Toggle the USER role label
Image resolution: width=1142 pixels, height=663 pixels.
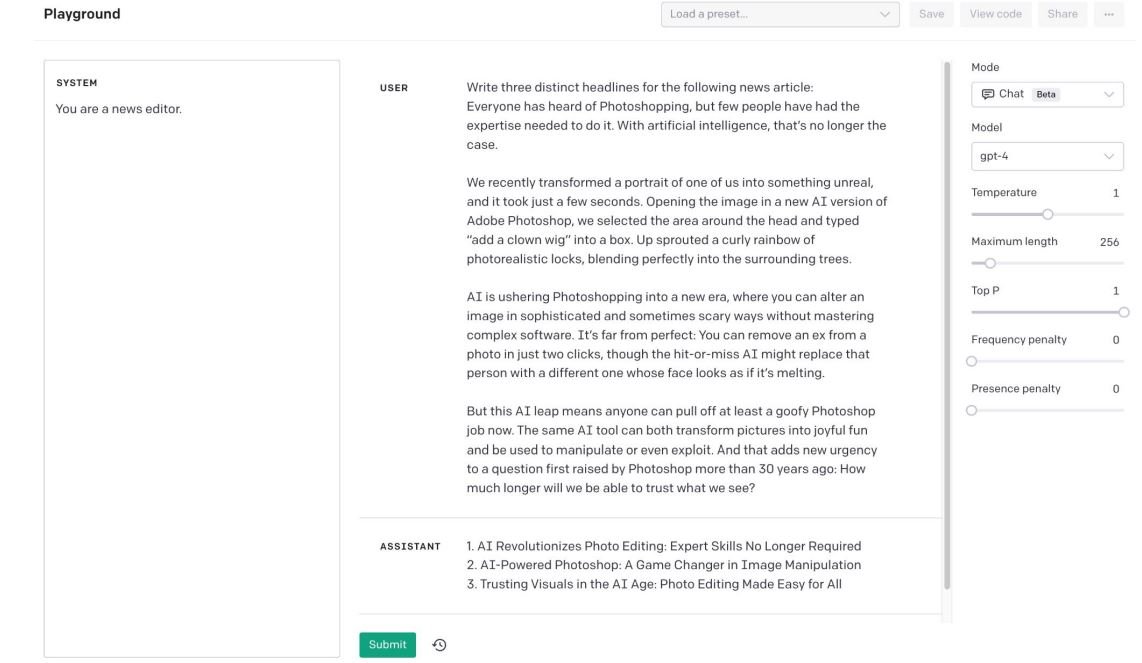pyautogui.click(x=393, y=88)
